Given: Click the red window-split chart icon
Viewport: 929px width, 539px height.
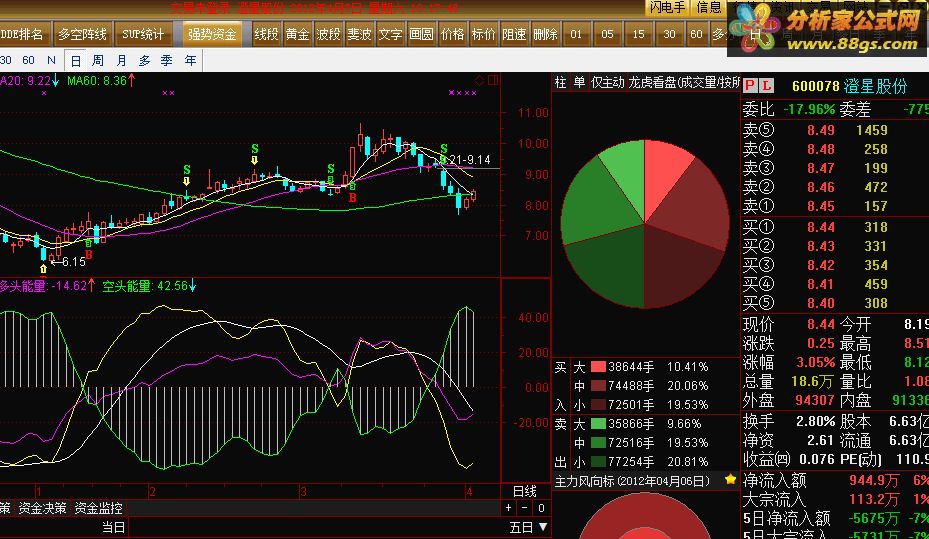Looking at the screenshot, I should [492, 80].
